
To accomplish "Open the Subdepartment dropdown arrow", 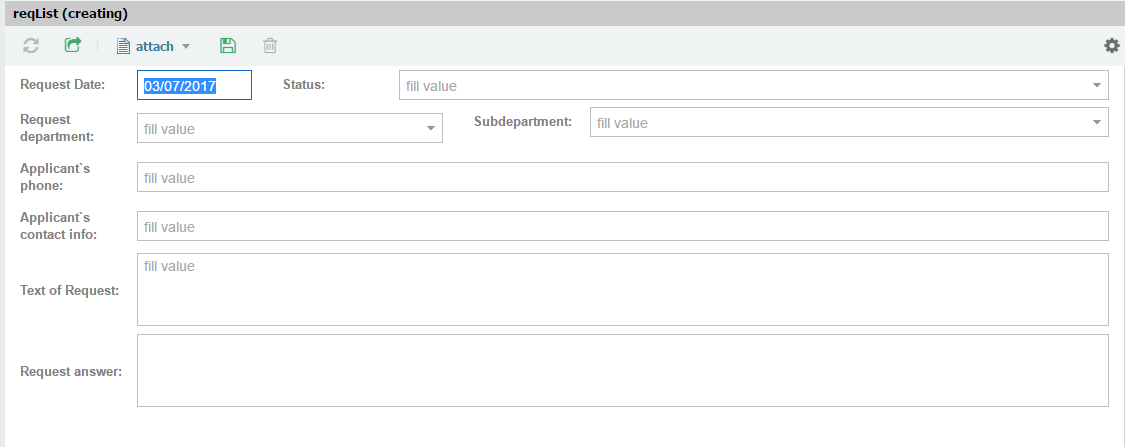I will tap(1096, 123).
